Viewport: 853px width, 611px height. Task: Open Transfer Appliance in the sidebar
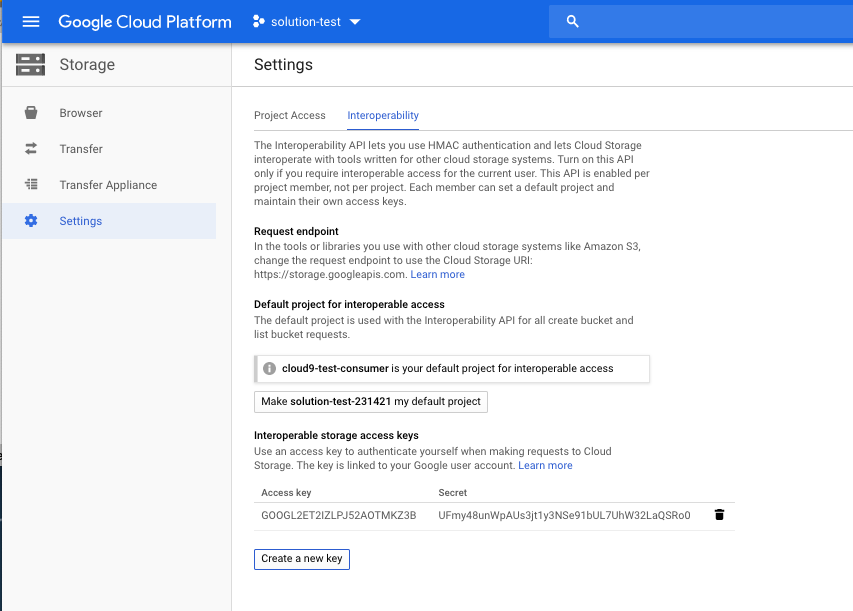(109, 184)
